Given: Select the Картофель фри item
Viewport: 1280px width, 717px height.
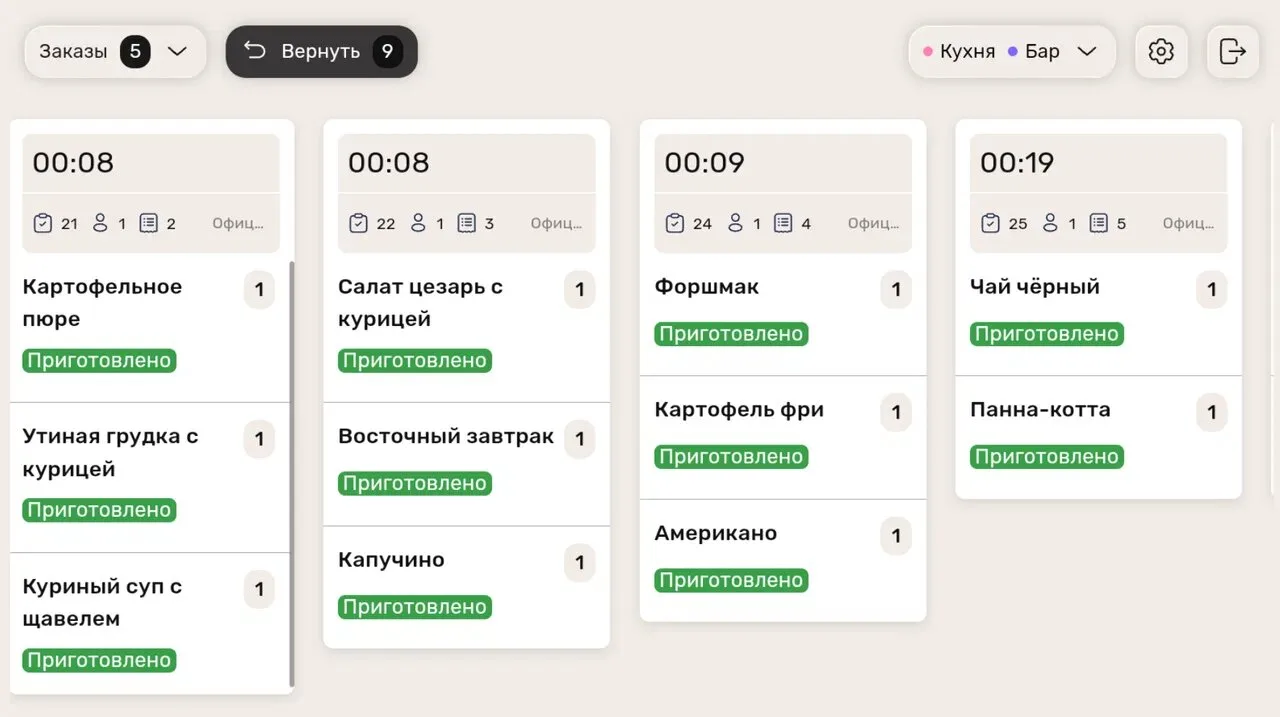Looking at the screenshot, I should click(x=783, y=438).
